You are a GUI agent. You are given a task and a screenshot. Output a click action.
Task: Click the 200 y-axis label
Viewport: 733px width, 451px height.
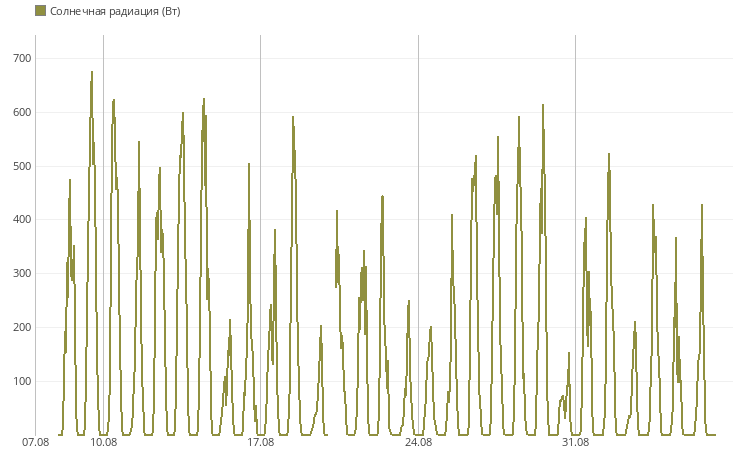(x=22, y=327)
